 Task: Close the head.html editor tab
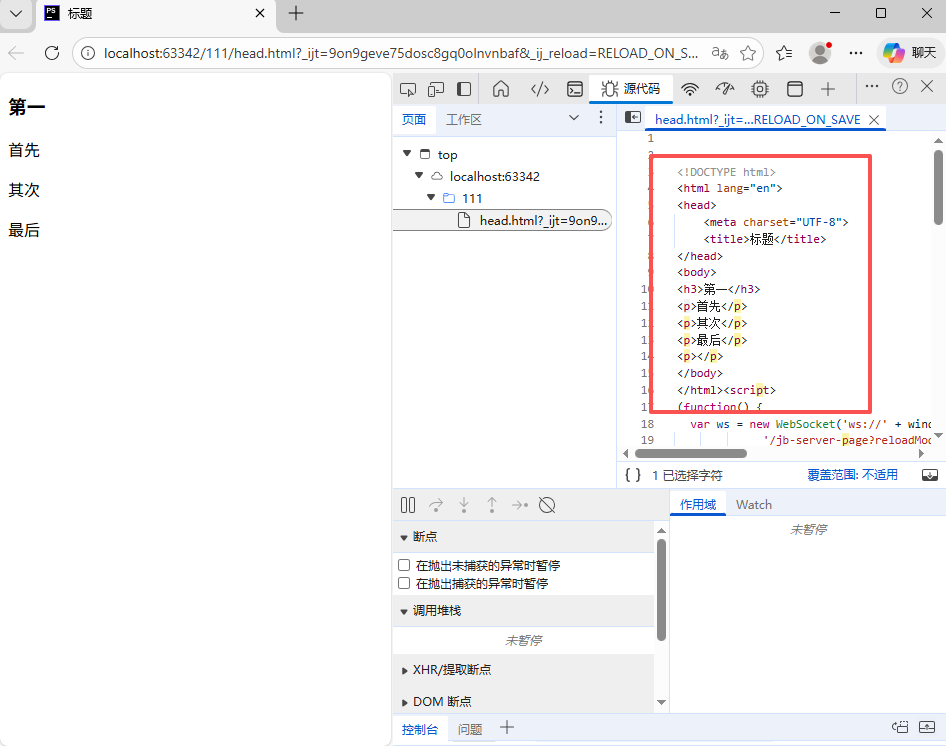[x=874, y=120]
